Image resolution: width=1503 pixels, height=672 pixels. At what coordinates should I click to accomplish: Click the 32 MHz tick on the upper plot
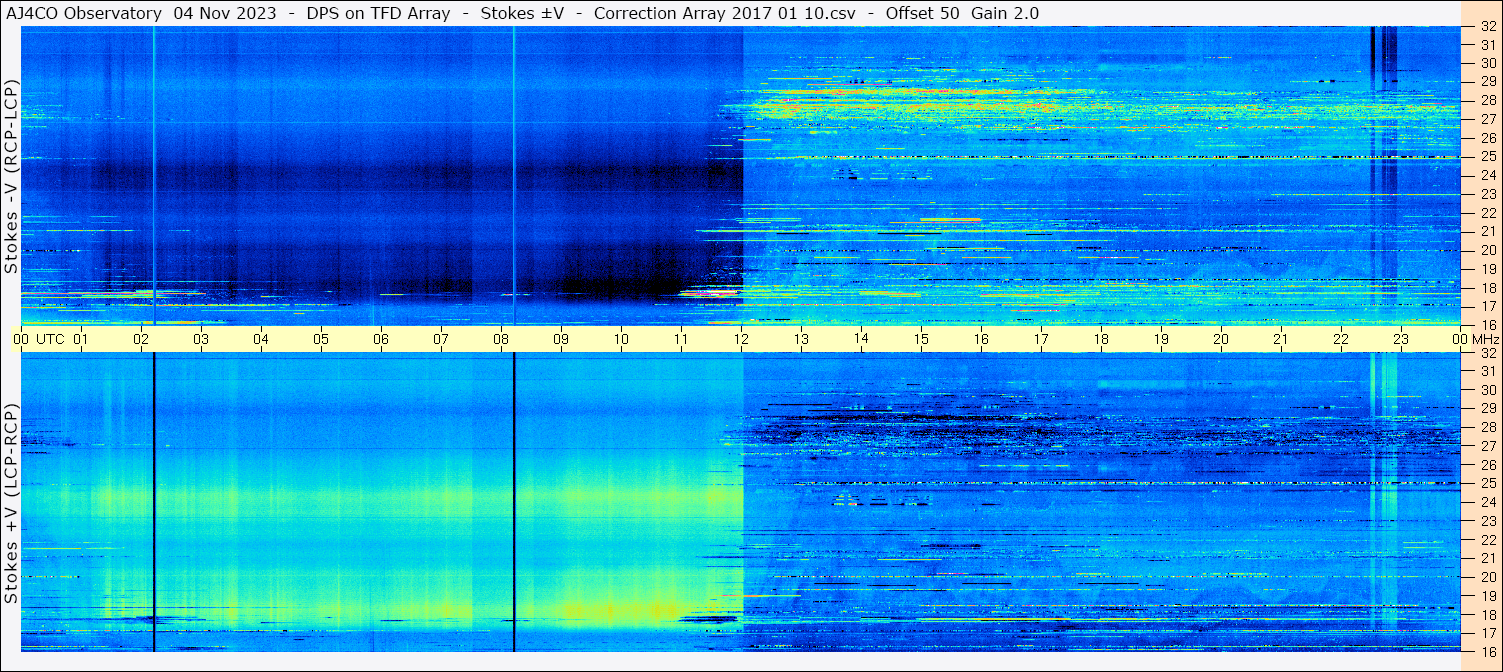(1487, 28)
